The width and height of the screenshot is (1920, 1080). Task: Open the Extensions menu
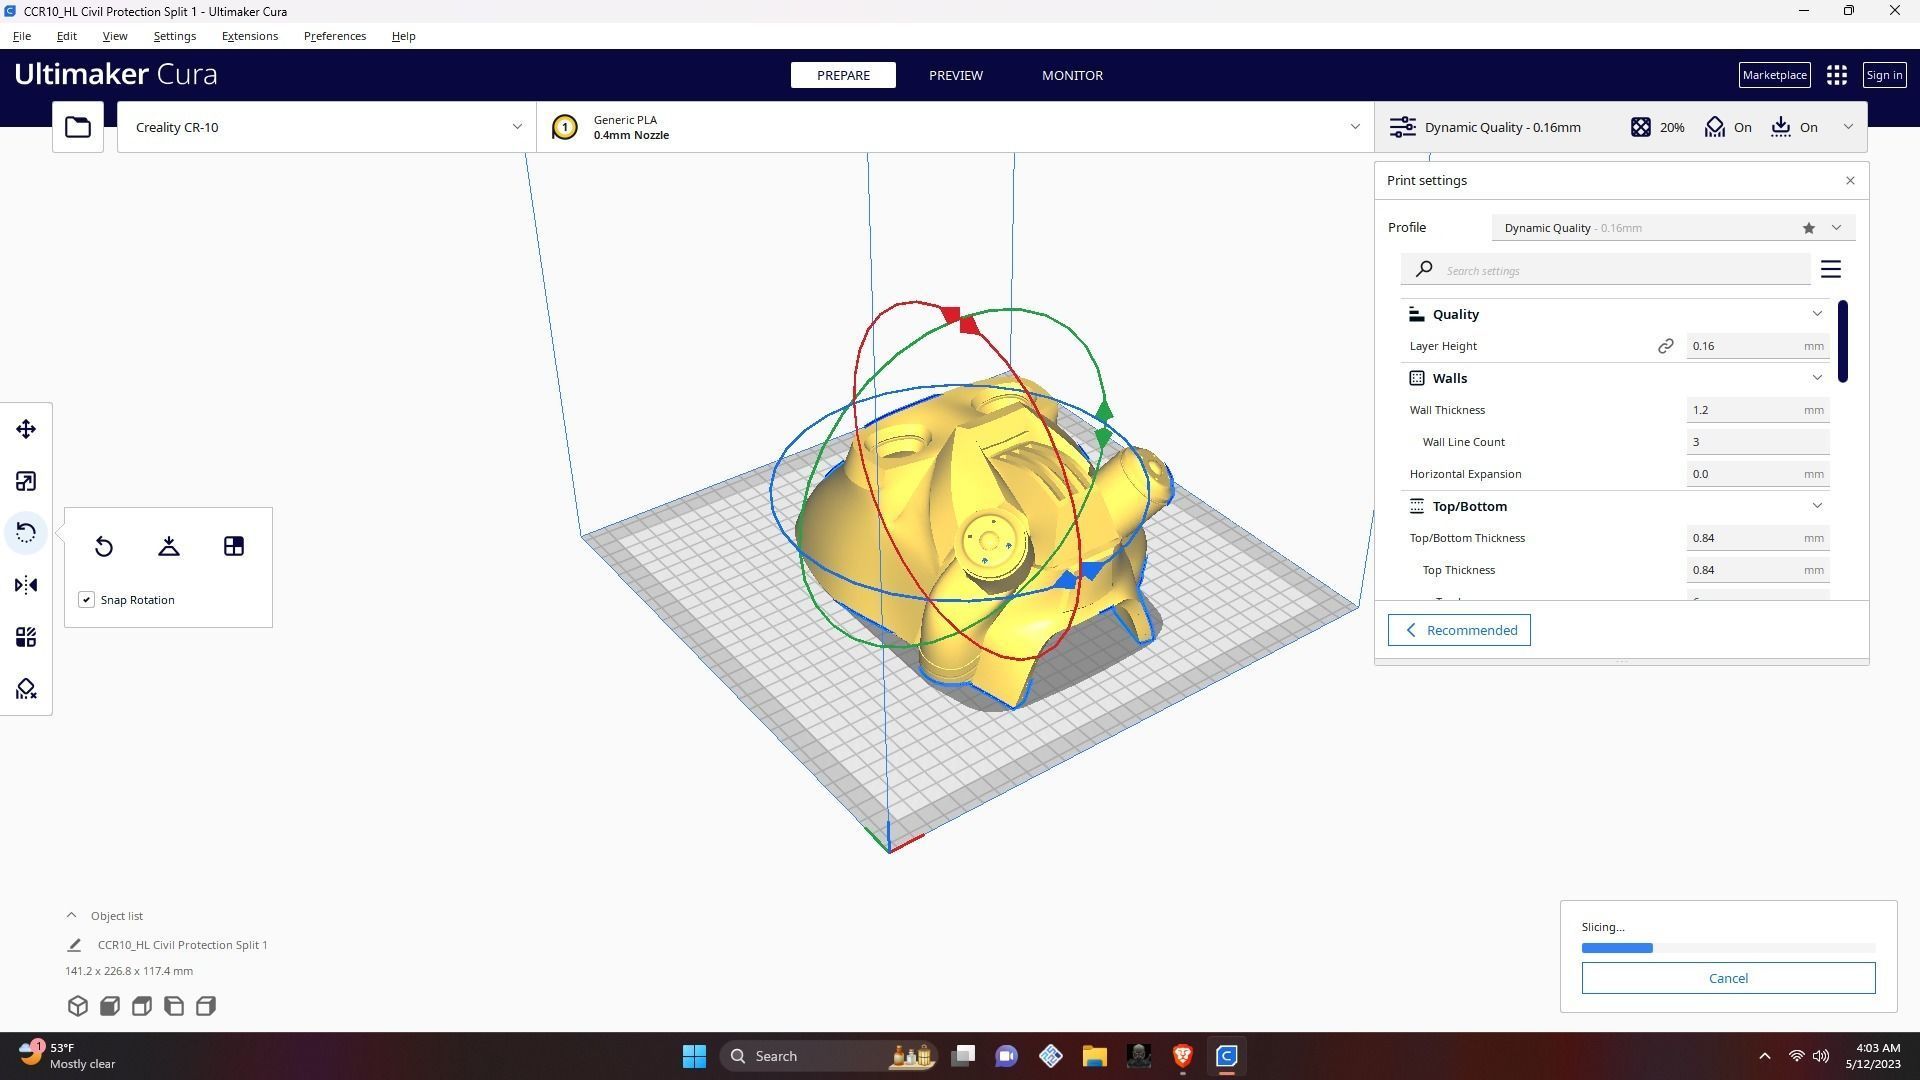point(250,36)
